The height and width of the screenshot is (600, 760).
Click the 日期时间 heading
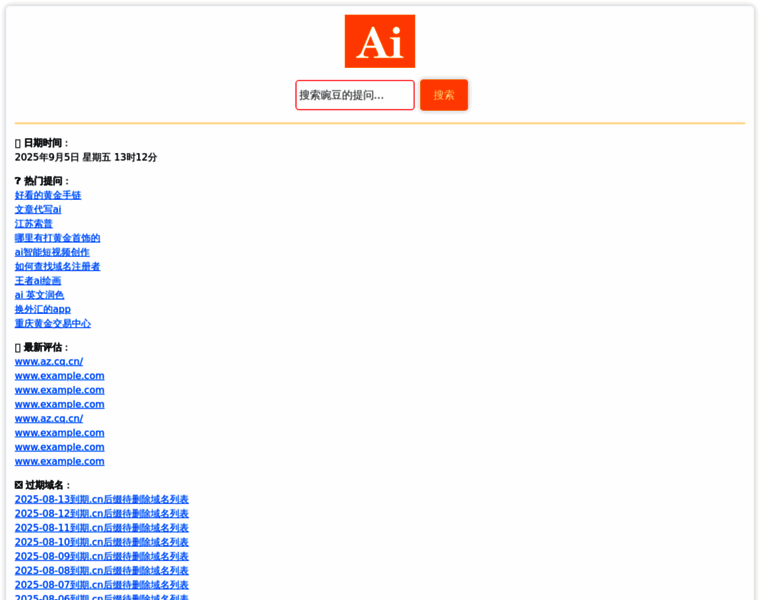coord(43,143)
